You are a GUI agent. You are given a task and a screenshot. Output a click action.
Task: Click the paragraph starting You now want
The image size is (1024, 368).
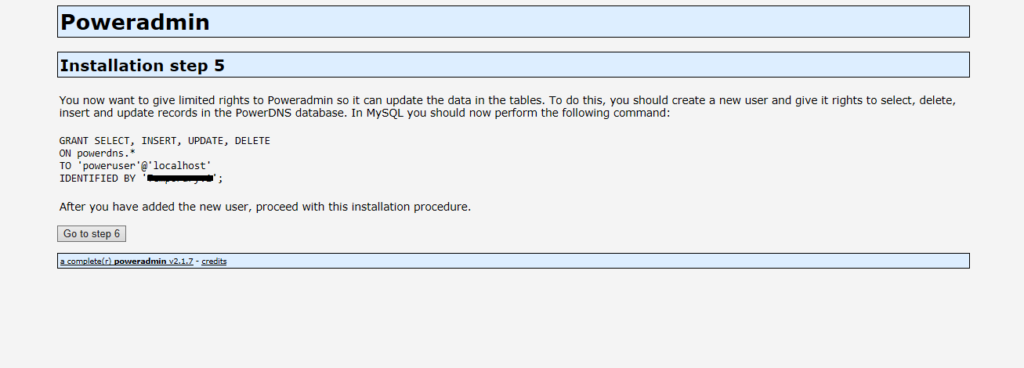507,106
